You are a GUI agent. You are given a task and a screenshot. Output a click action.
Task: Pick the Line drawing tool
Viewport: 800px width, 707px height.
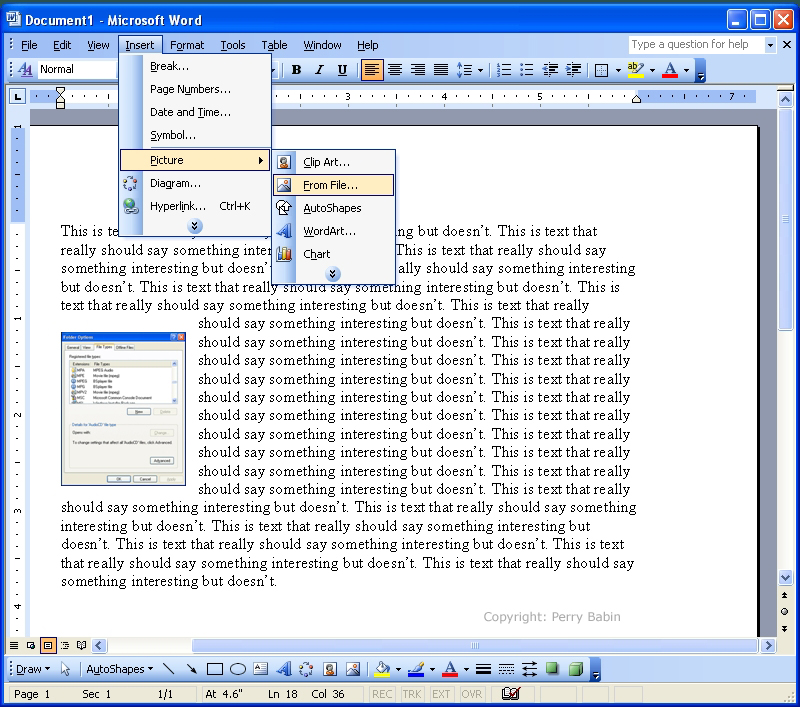click(168, 669)
